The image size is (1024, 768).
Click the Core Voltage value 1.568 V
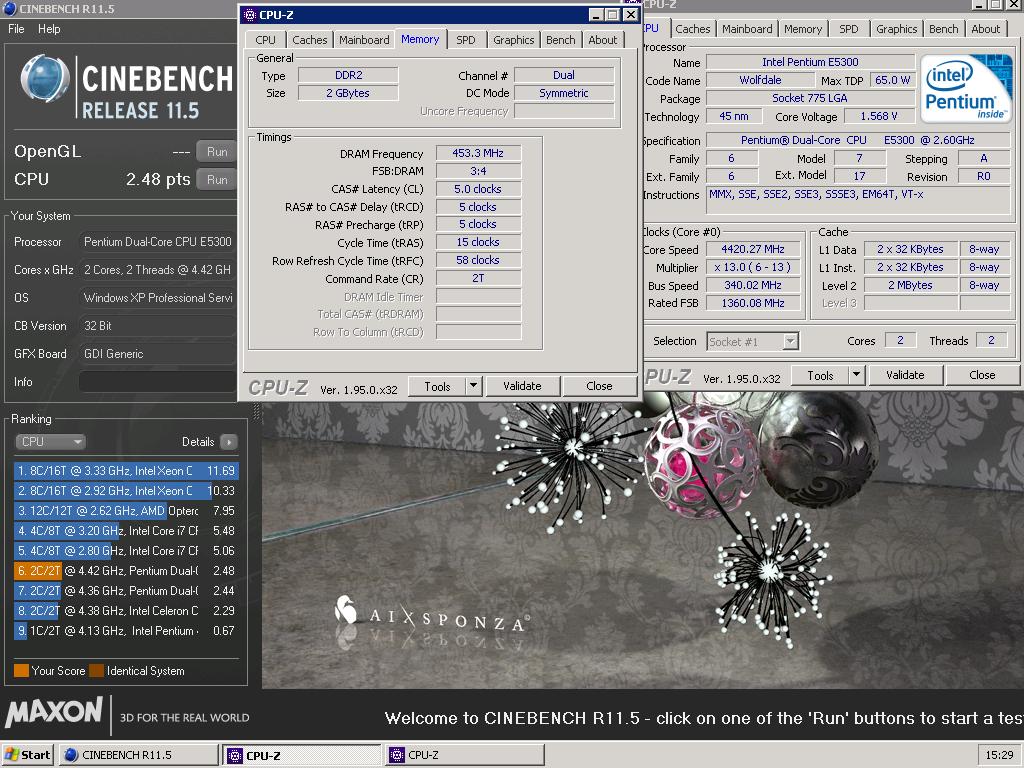click(879, 116)
